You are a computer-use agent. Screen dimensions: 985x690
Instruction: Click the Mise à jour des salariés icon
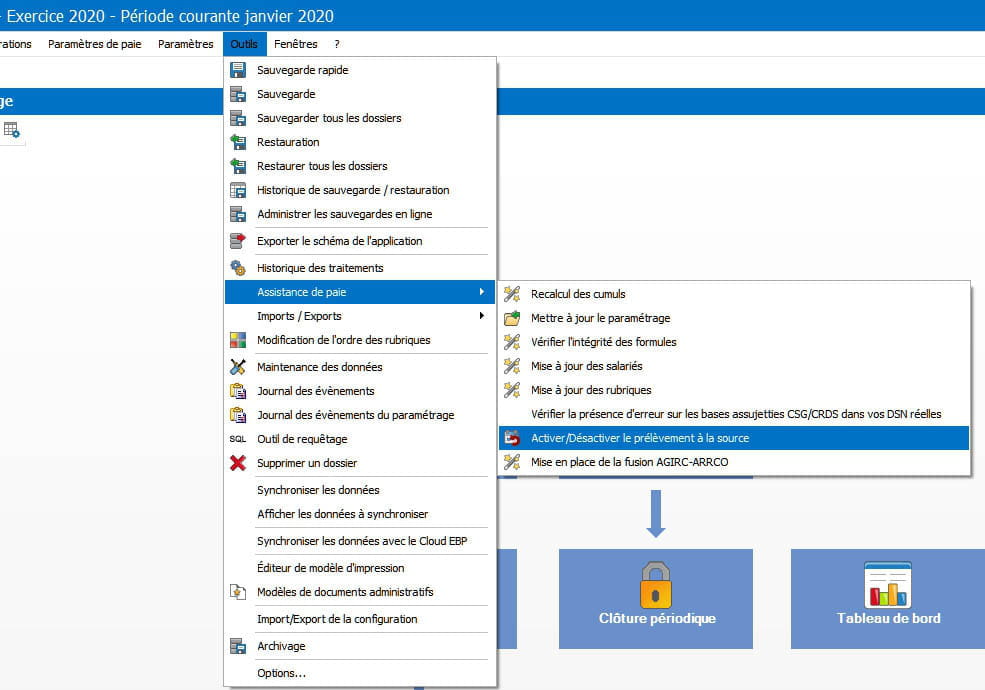(x=512, y=366)
